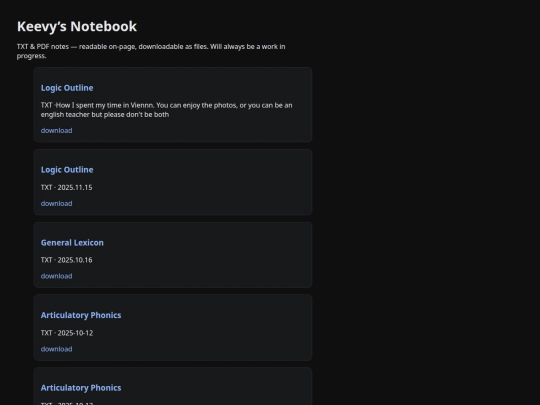Download the Articulatory Phonics note dated 2025-10-12
The image size is (540, 405).
click(56, 349)
